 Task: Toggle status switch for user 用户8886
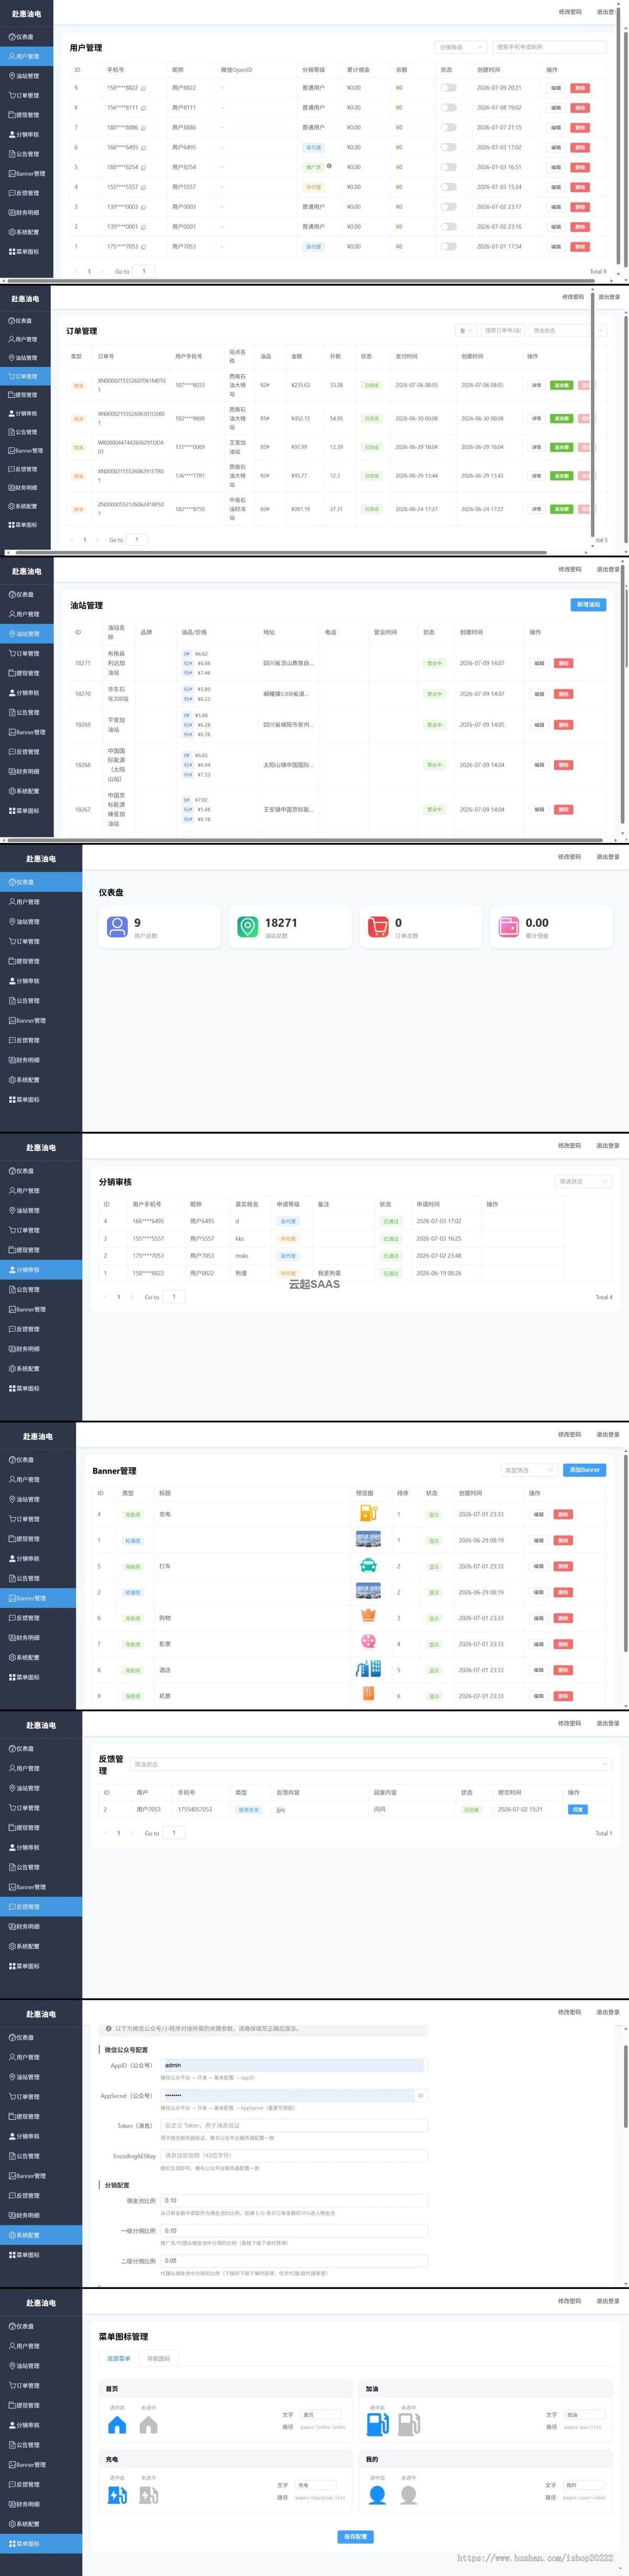449,127
